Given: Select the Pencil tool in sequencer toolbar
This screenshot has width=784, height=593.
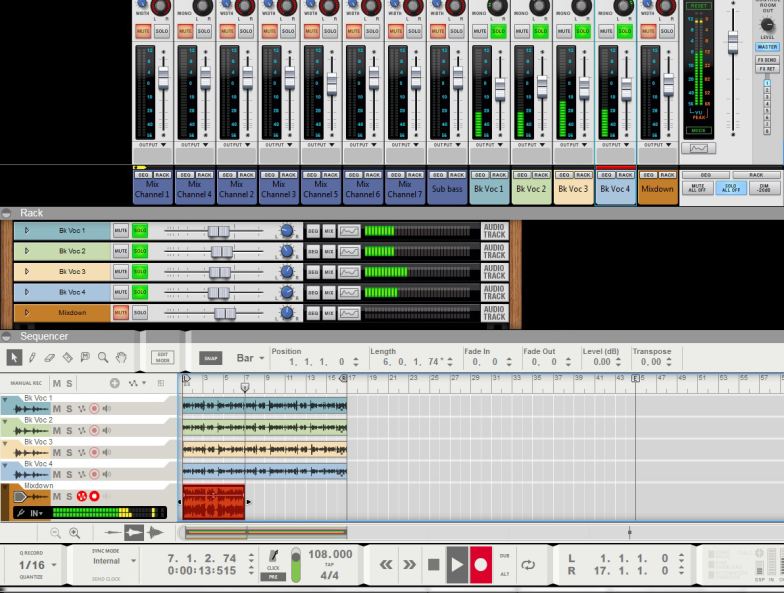Looking at the screenshot, I should click(x=32, y=357).
